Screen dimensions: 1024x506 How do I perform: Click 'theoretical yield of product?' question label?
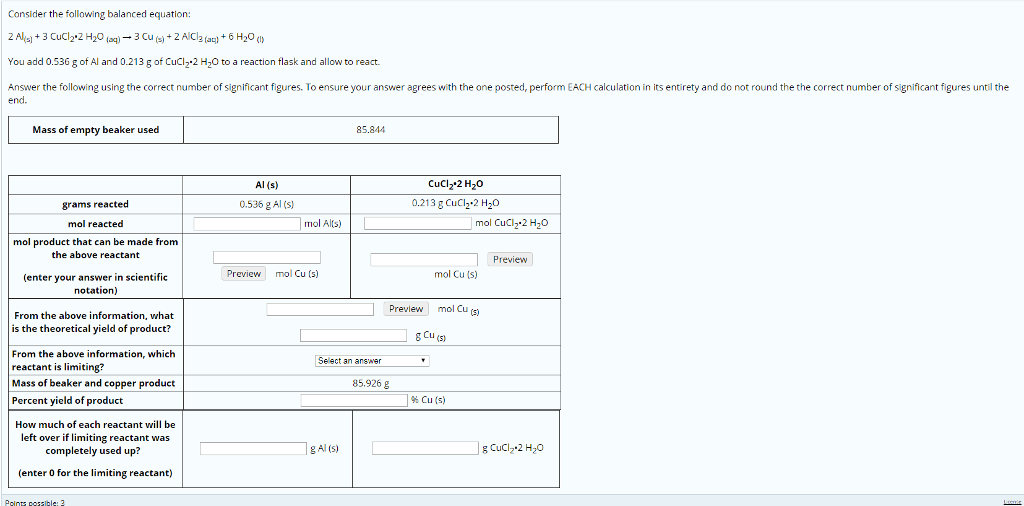[x=91, y=322]
